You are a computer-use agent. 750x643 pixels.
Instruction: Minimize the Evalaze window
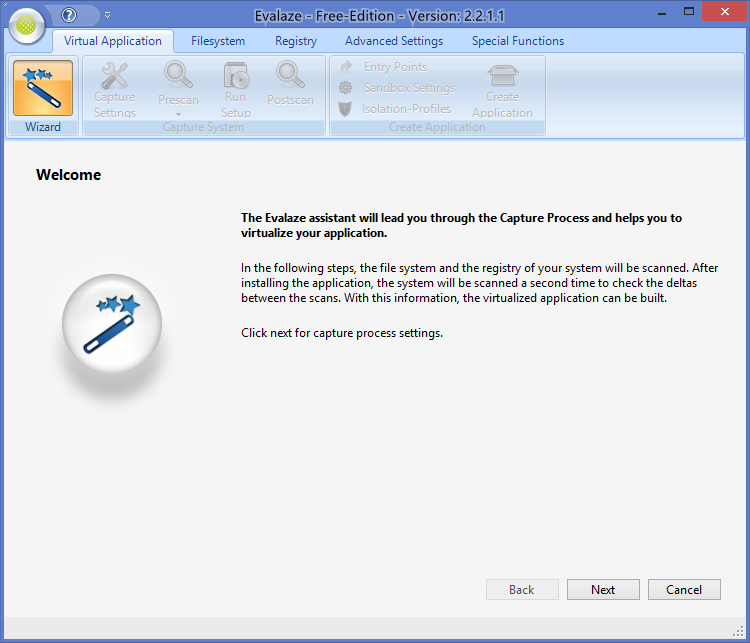(662, 13)
